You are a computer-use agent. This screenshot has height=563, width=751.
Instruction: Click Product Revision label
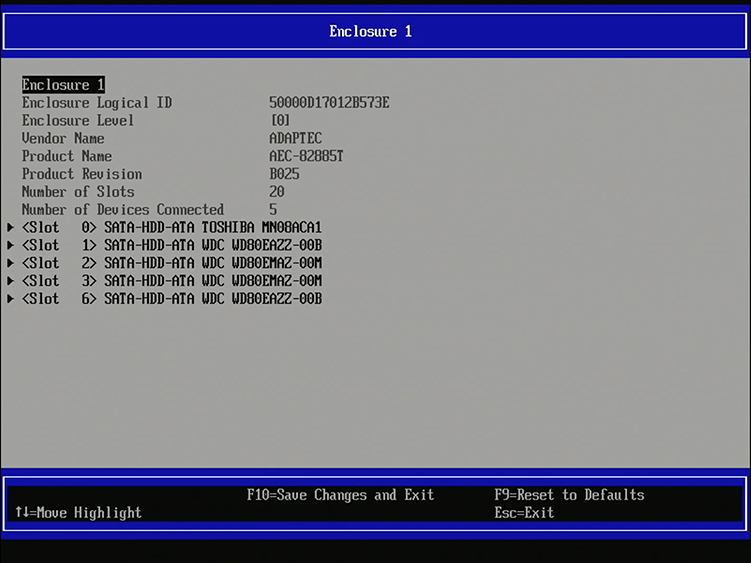pyautogui.click(x=82, y=174)
